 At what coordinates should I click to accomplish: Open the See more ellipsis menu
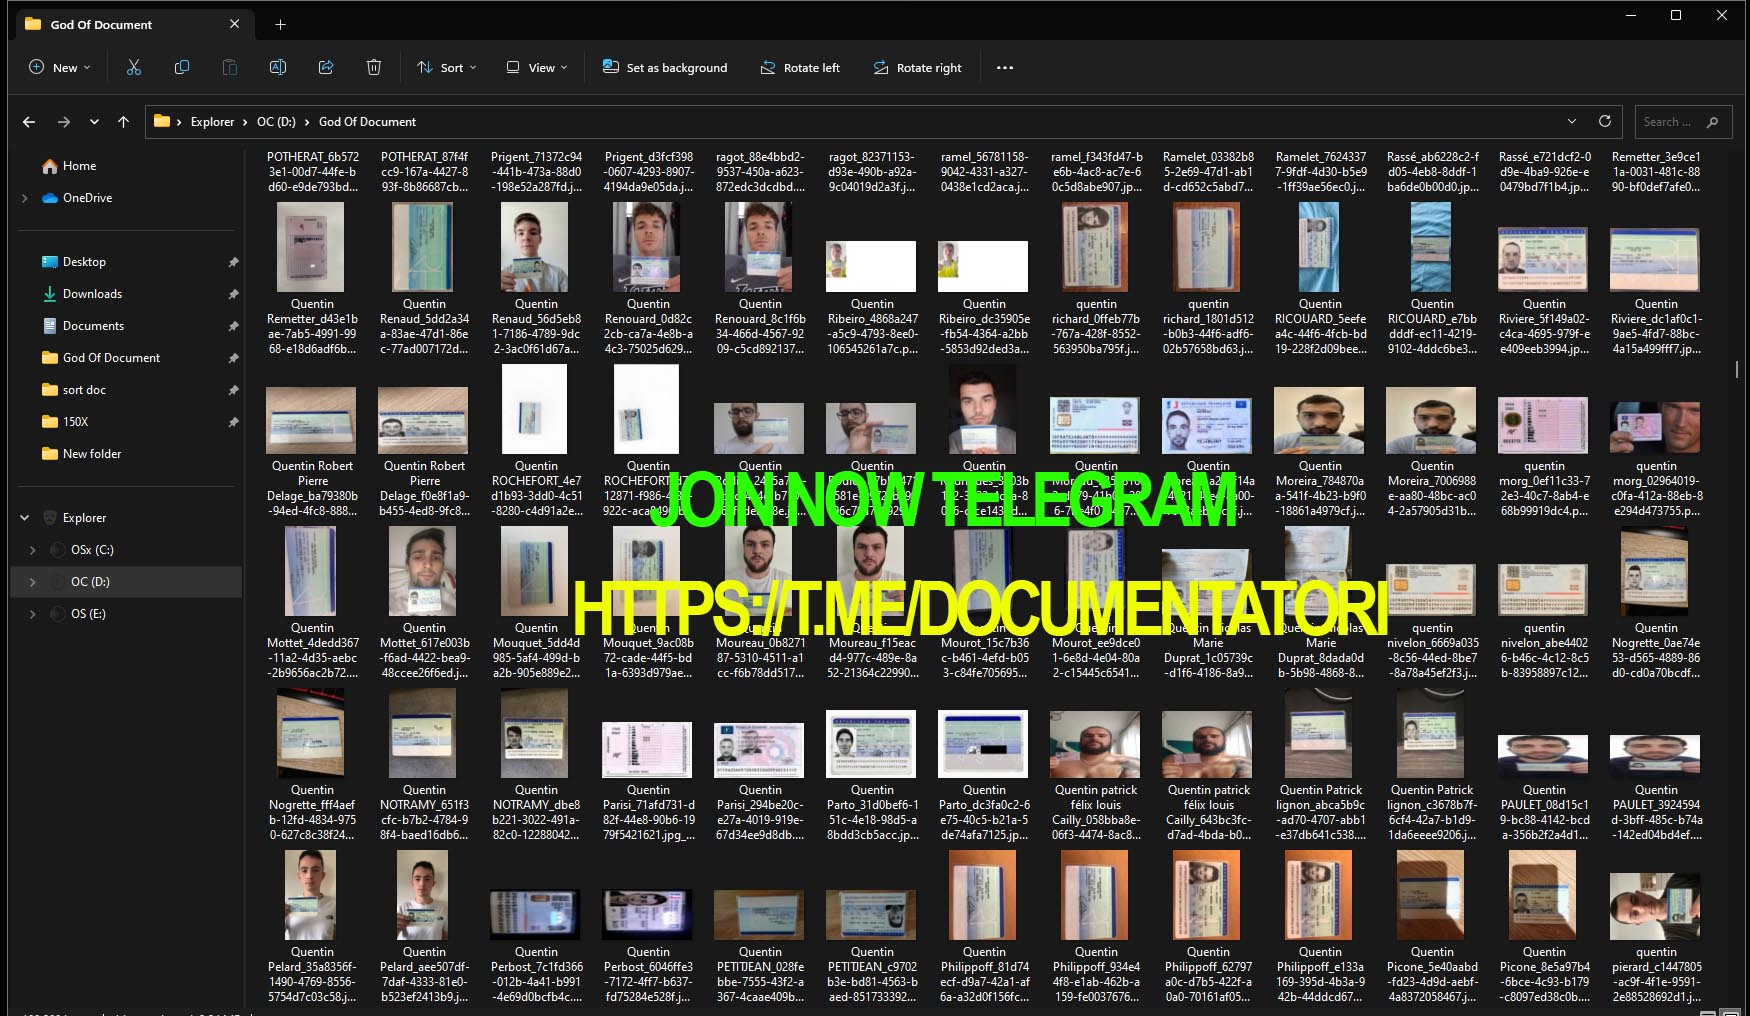point(1005,68)
